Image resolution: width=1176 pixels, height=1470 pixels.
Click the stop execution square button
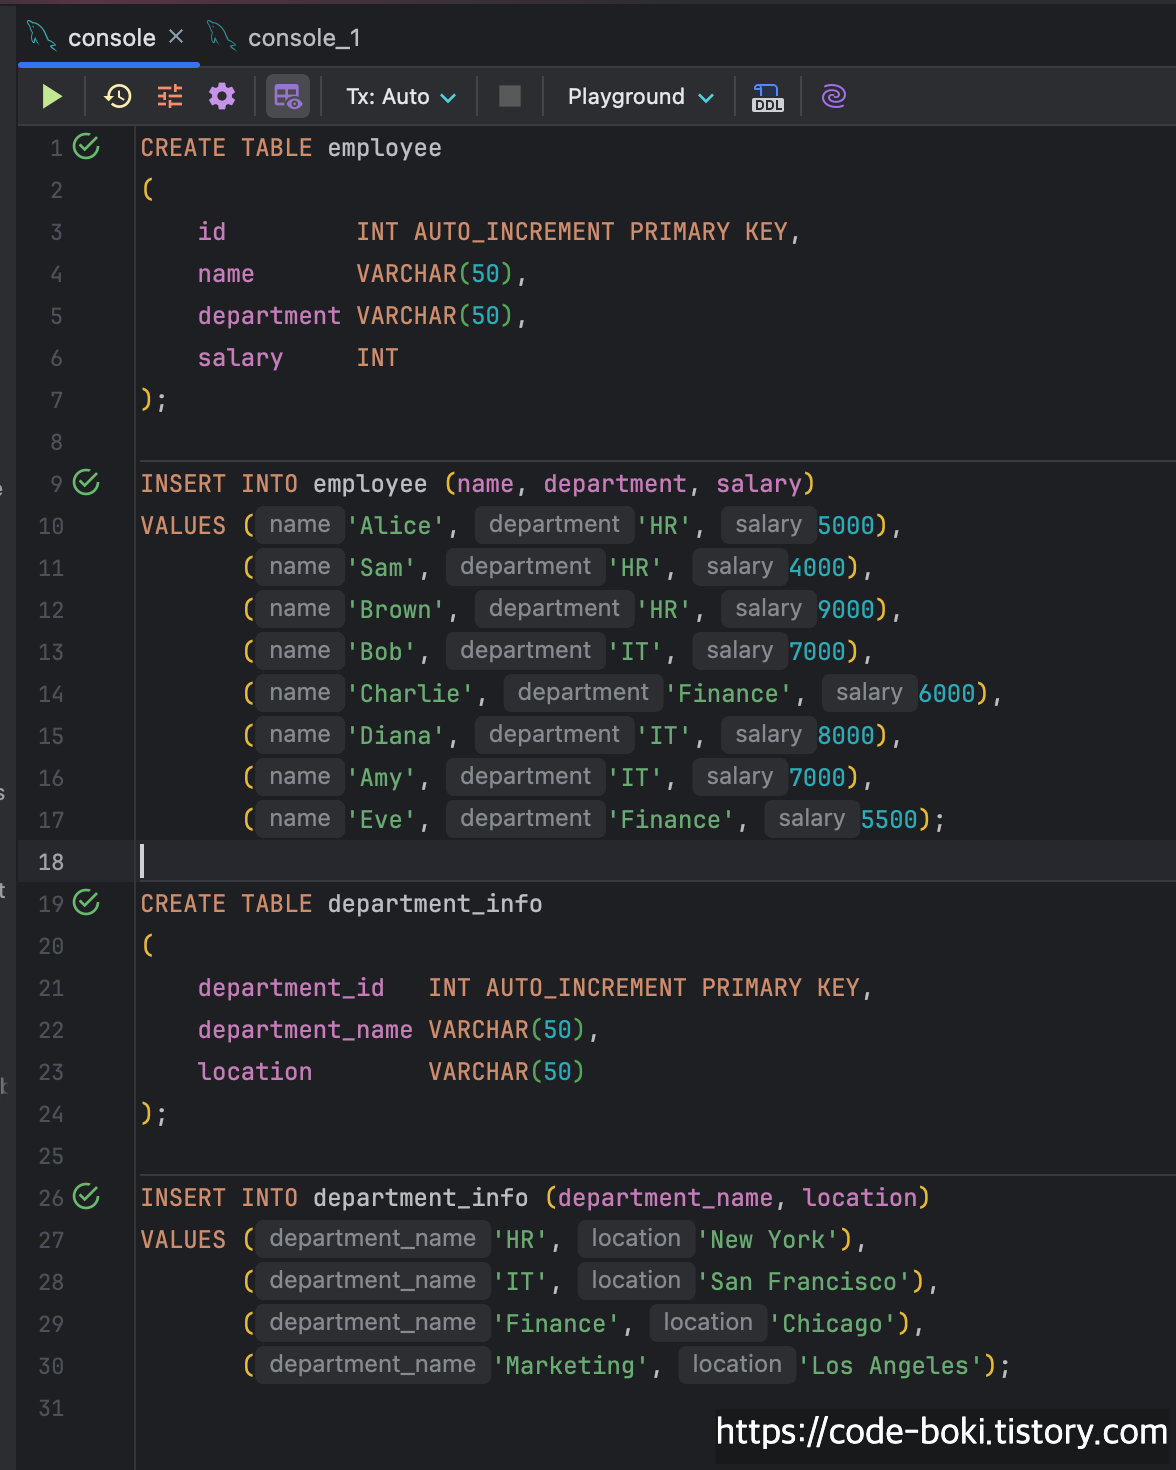510,96
